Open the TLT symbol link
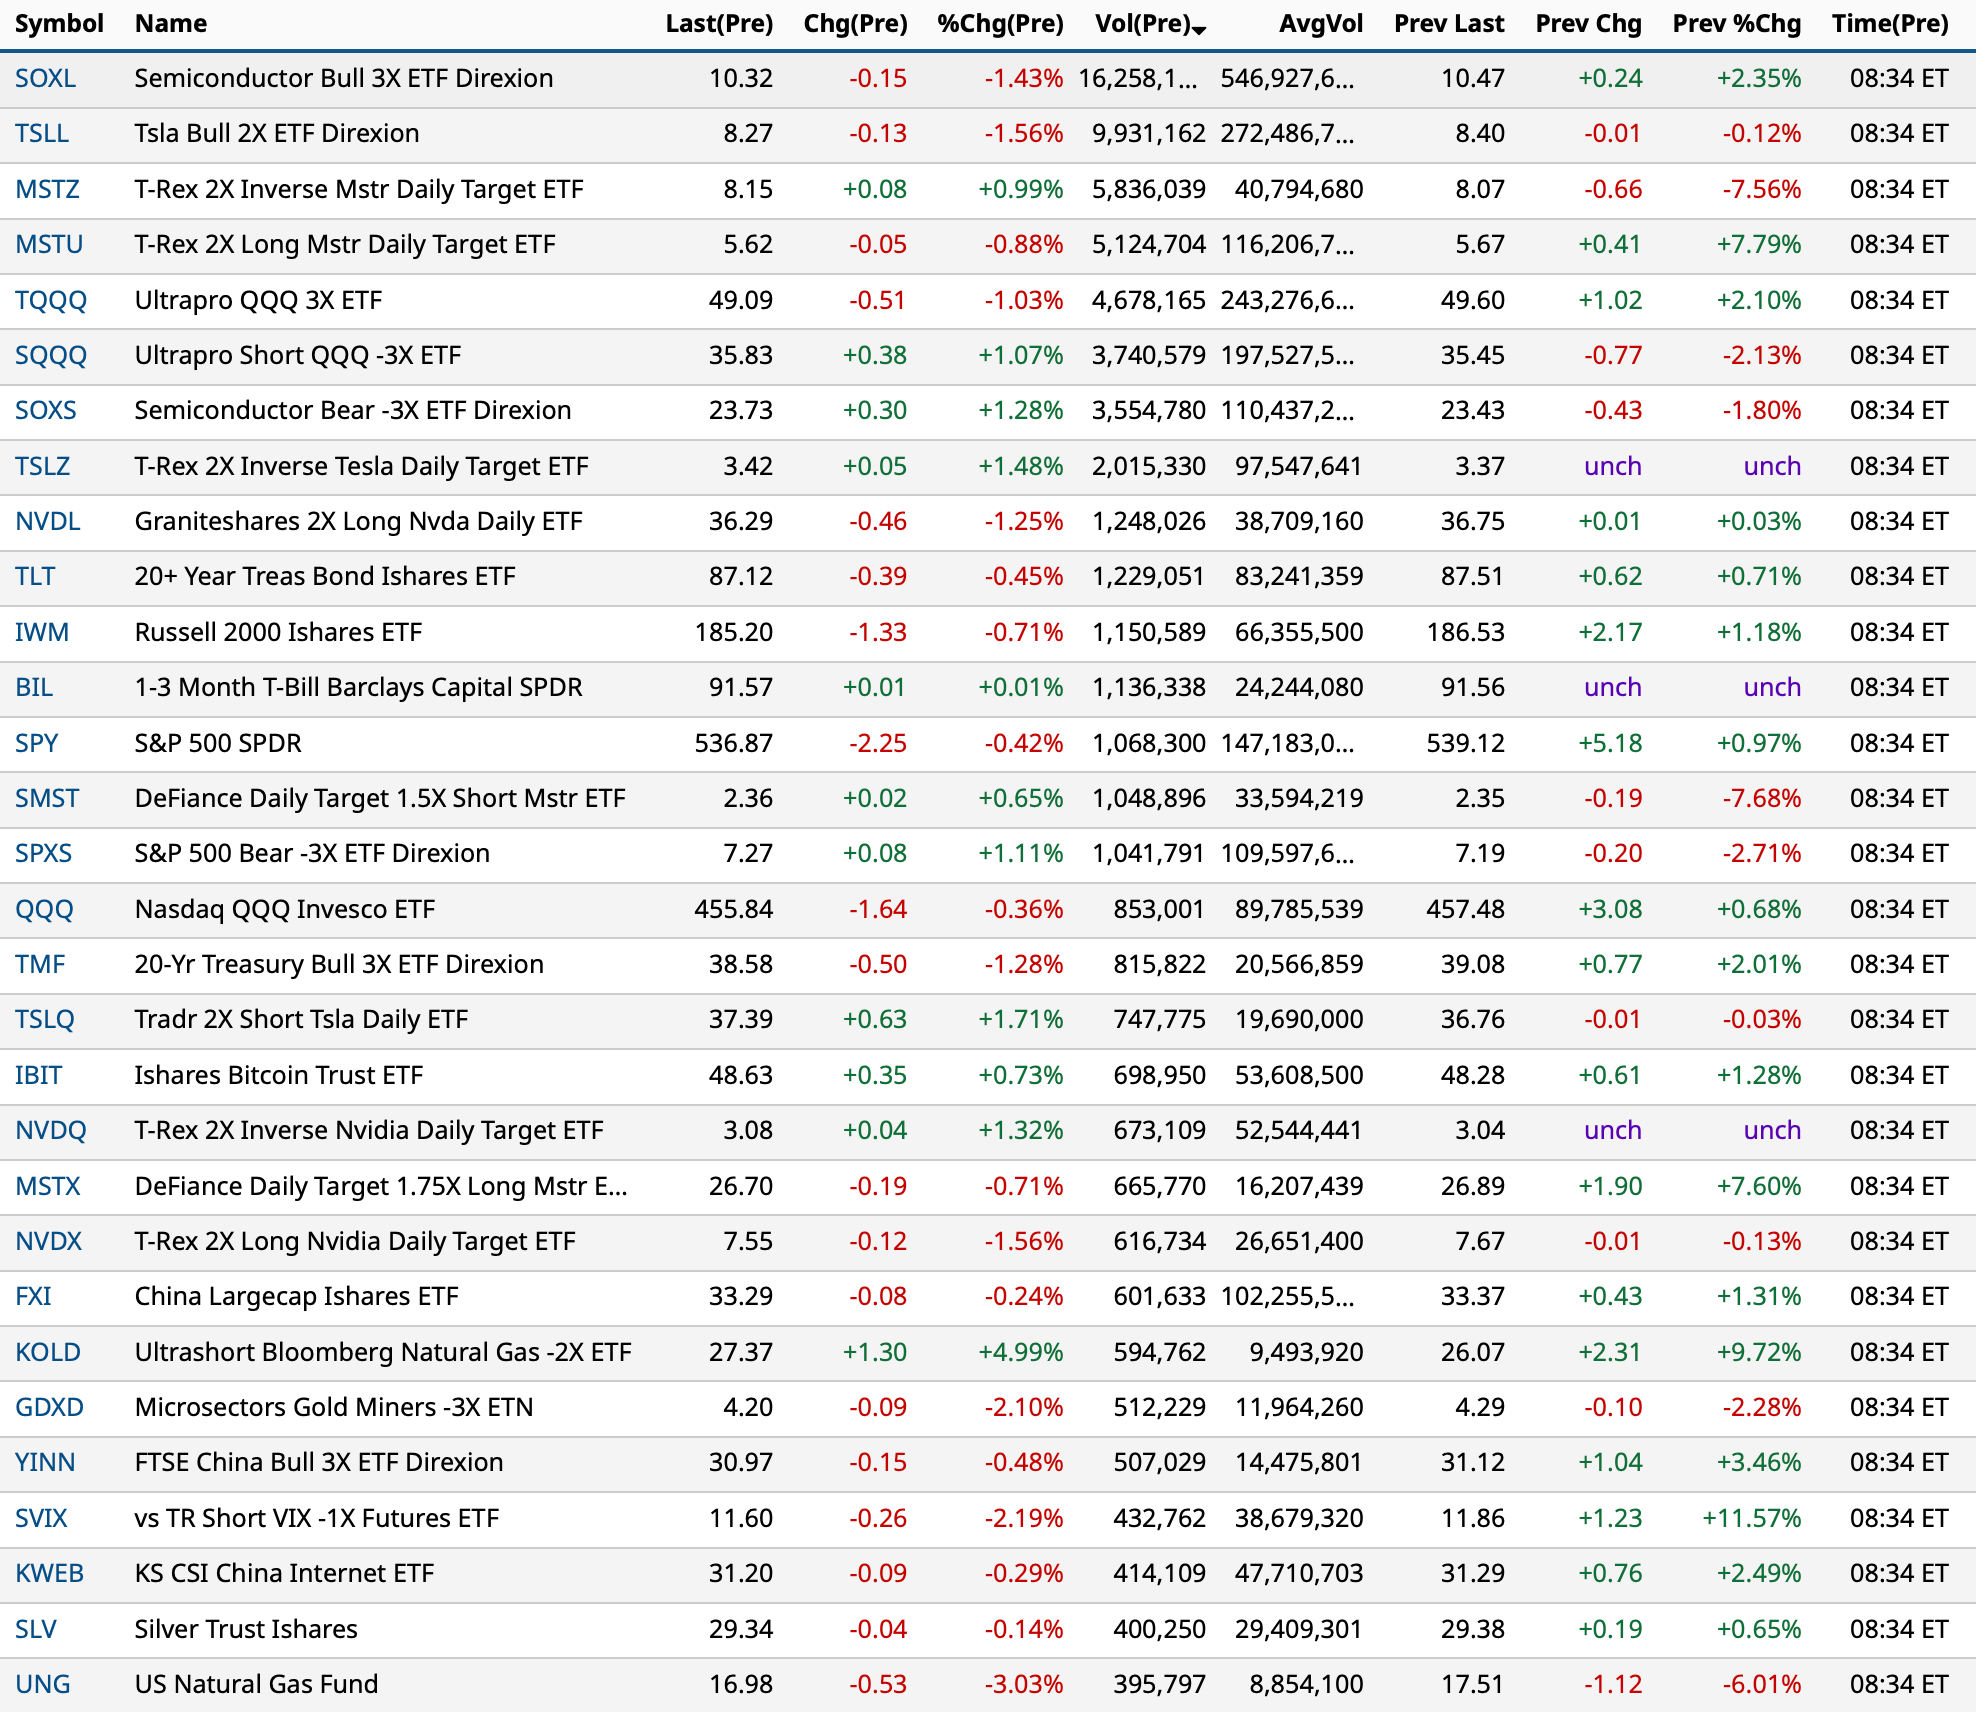The image size is (1976, 1712). point(35,576)
